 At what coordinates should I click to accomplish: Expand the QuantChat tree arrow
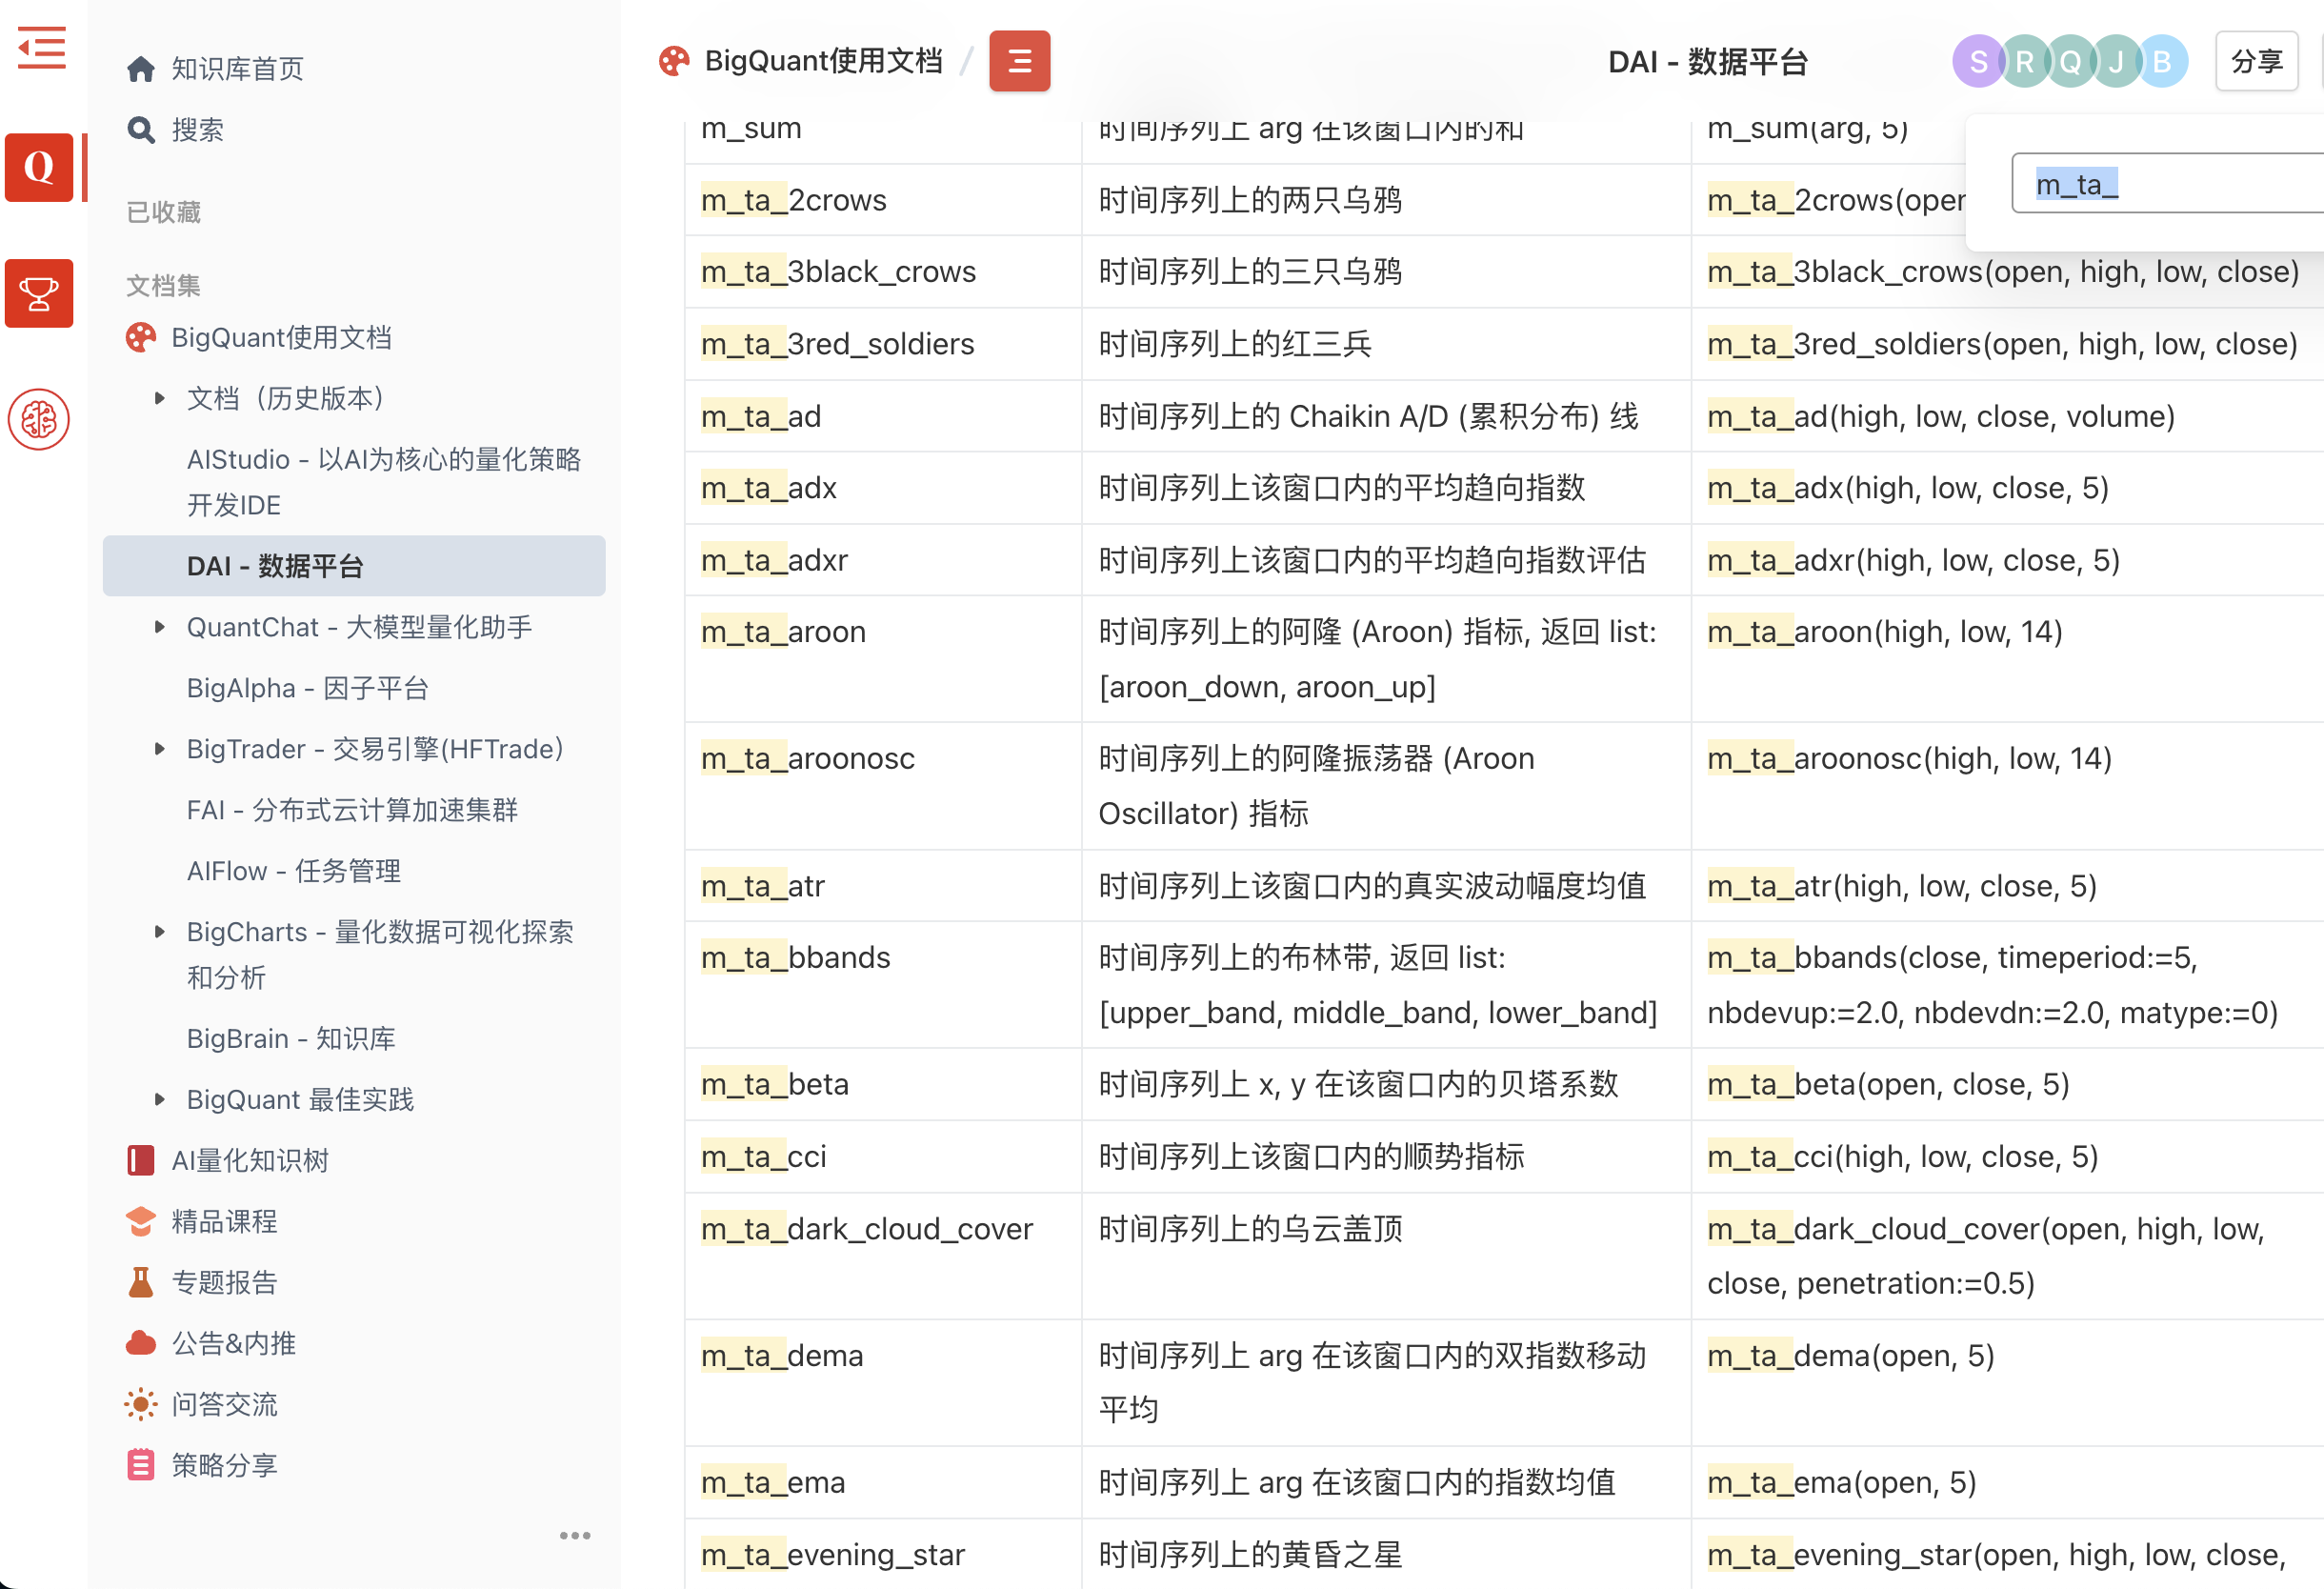tap(159, 627)
